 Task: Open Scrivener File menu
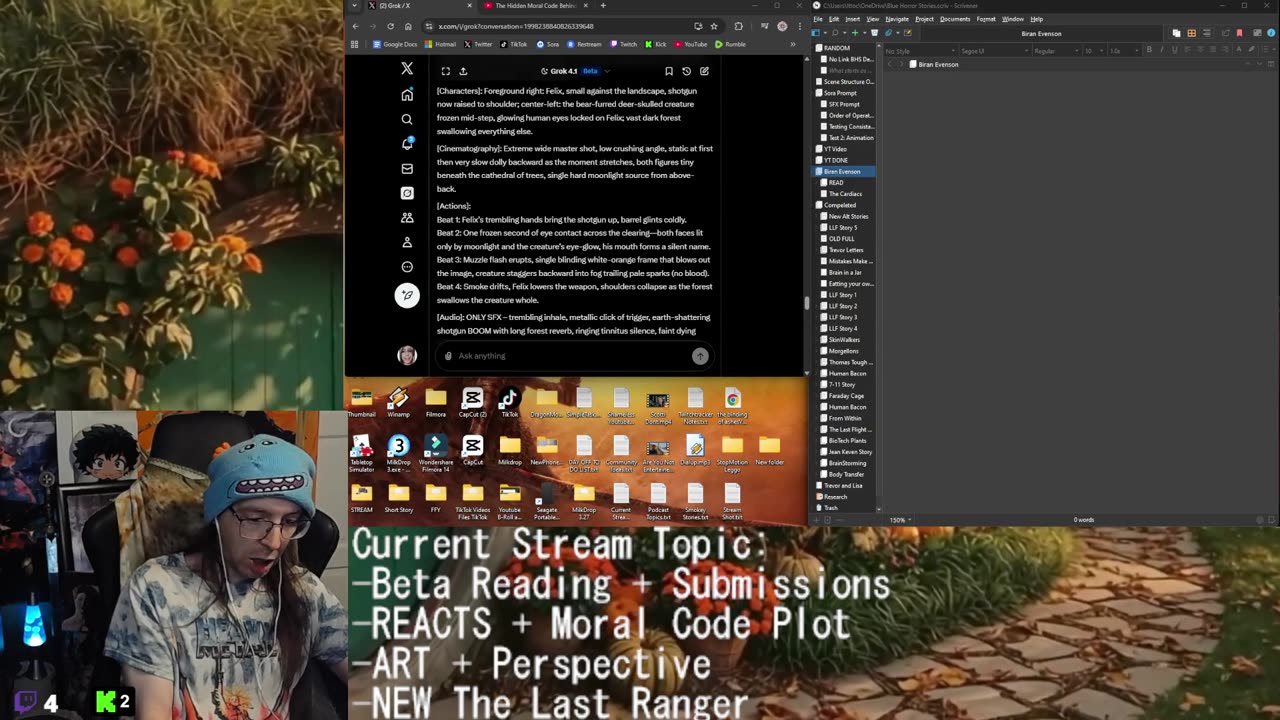pyautogui.click(x=818, y=19)
